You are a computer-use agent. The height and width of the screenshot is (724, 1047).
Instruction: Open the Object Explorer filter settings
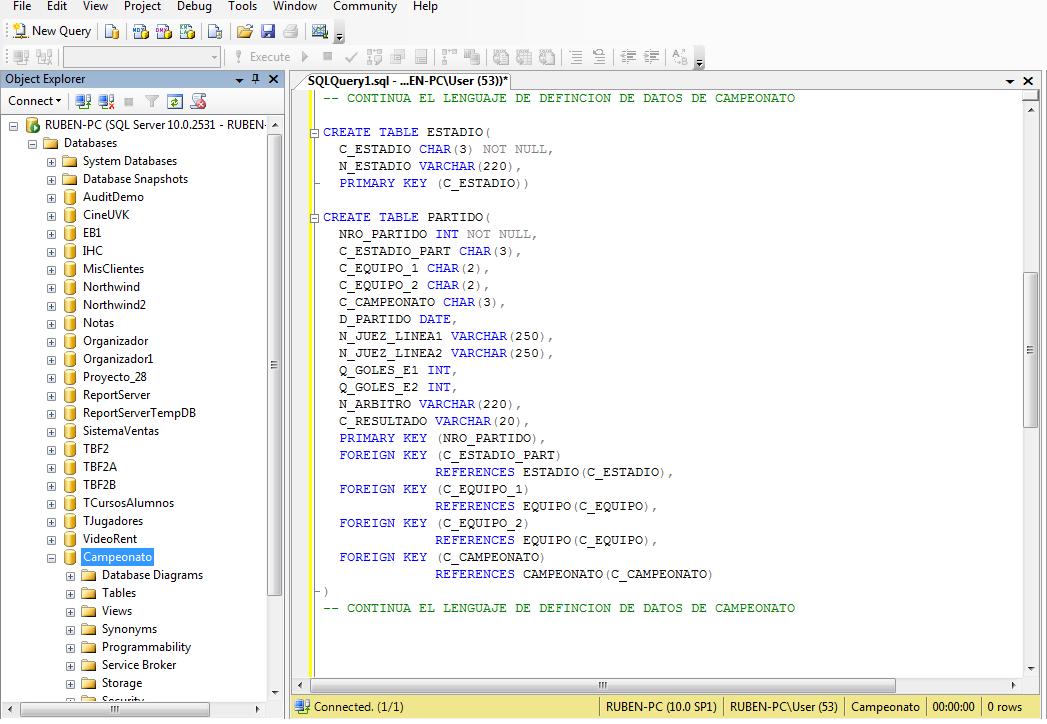coord(152,100)
